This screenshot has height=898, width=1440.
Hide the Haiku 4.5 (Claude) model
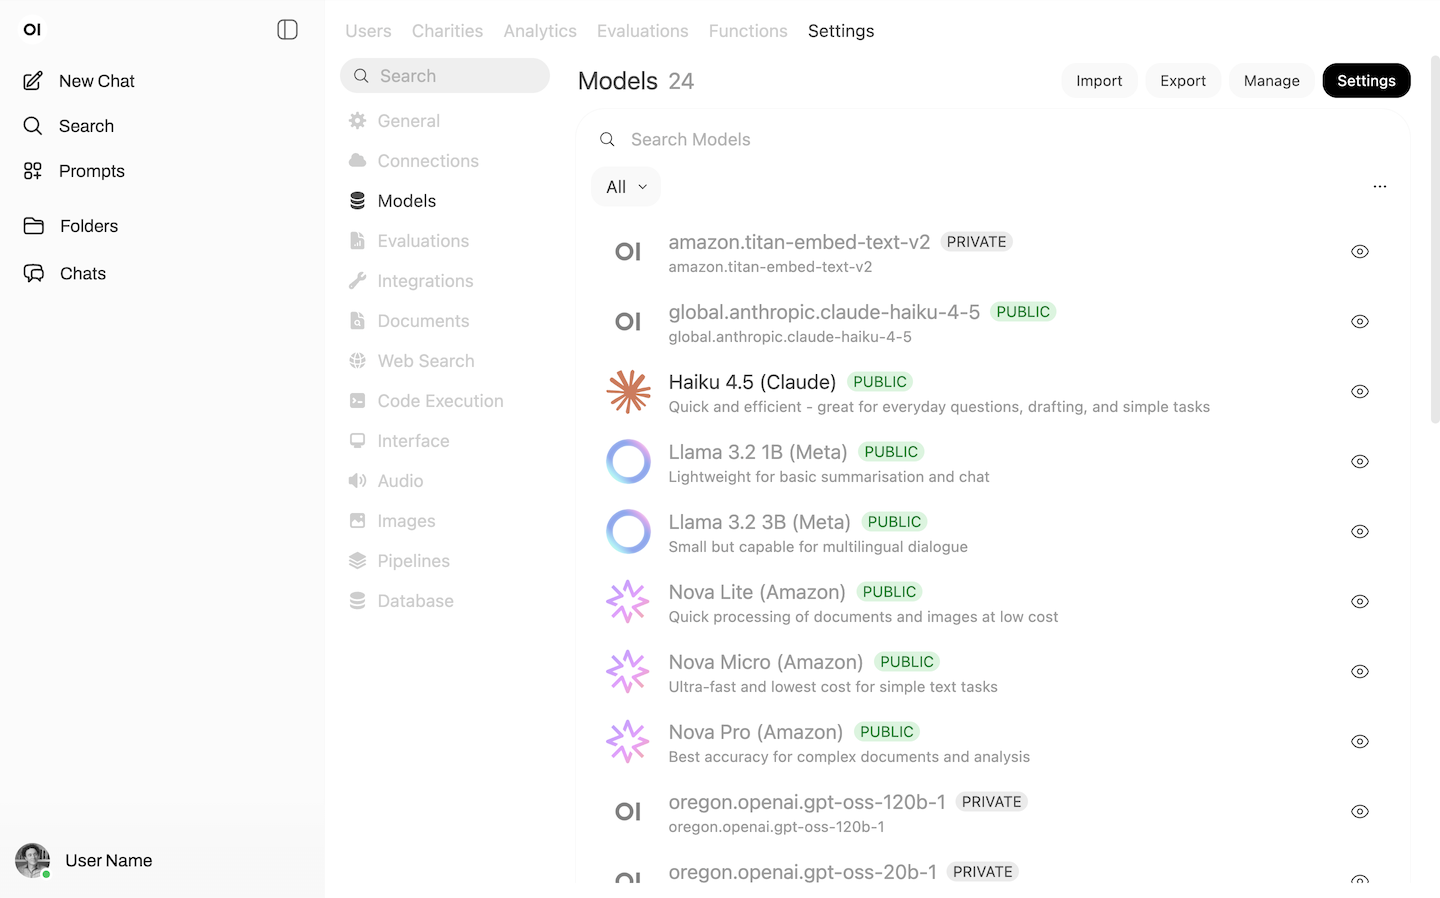coord(1360,392)
